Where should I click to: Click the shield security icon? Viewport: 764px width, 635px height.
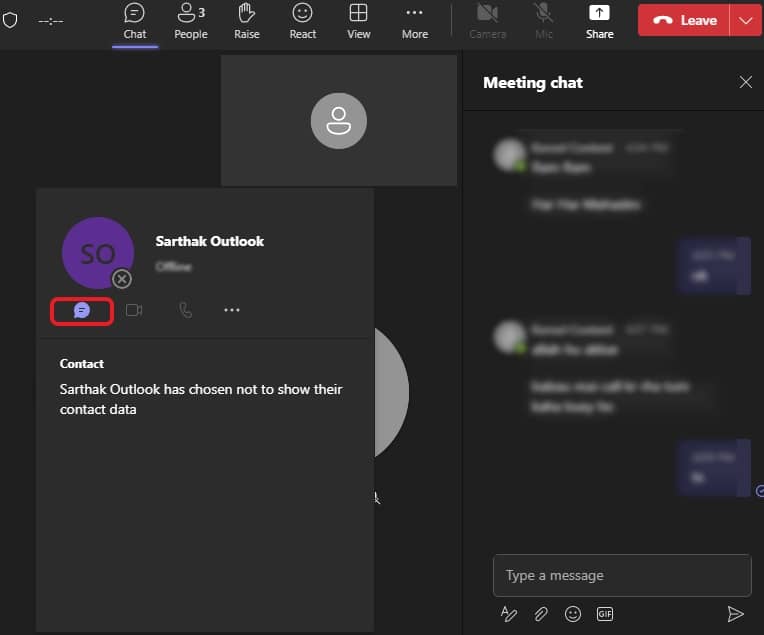[10, 20]
